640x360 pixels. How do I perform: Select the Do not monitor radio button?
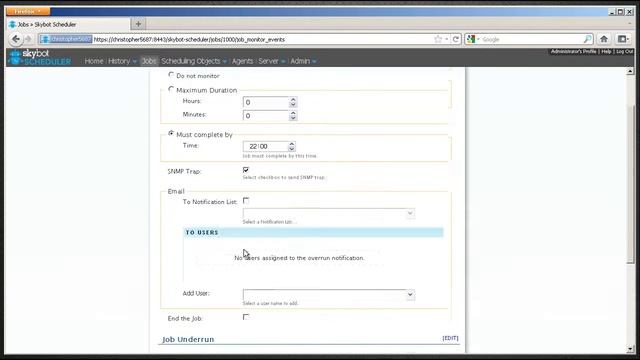[x=171, y=75]
